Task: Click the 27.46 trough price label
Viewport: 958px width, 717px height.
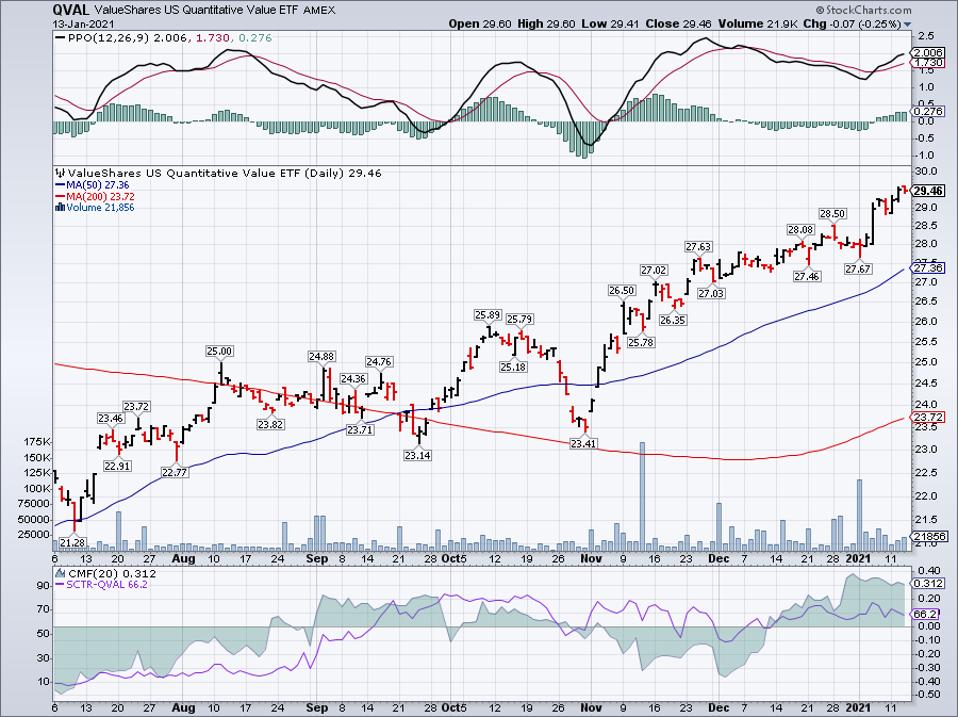Action: 806,277
